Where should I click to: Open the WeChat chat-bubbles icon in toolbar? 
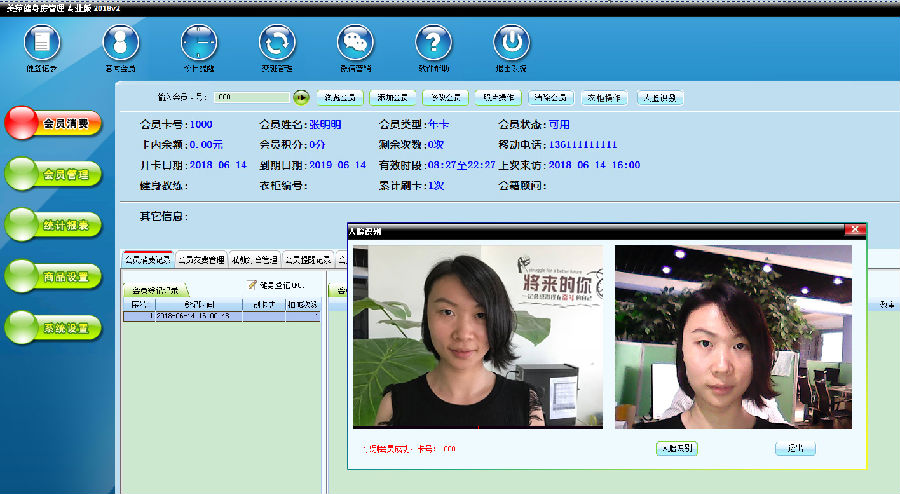[355, 42]
